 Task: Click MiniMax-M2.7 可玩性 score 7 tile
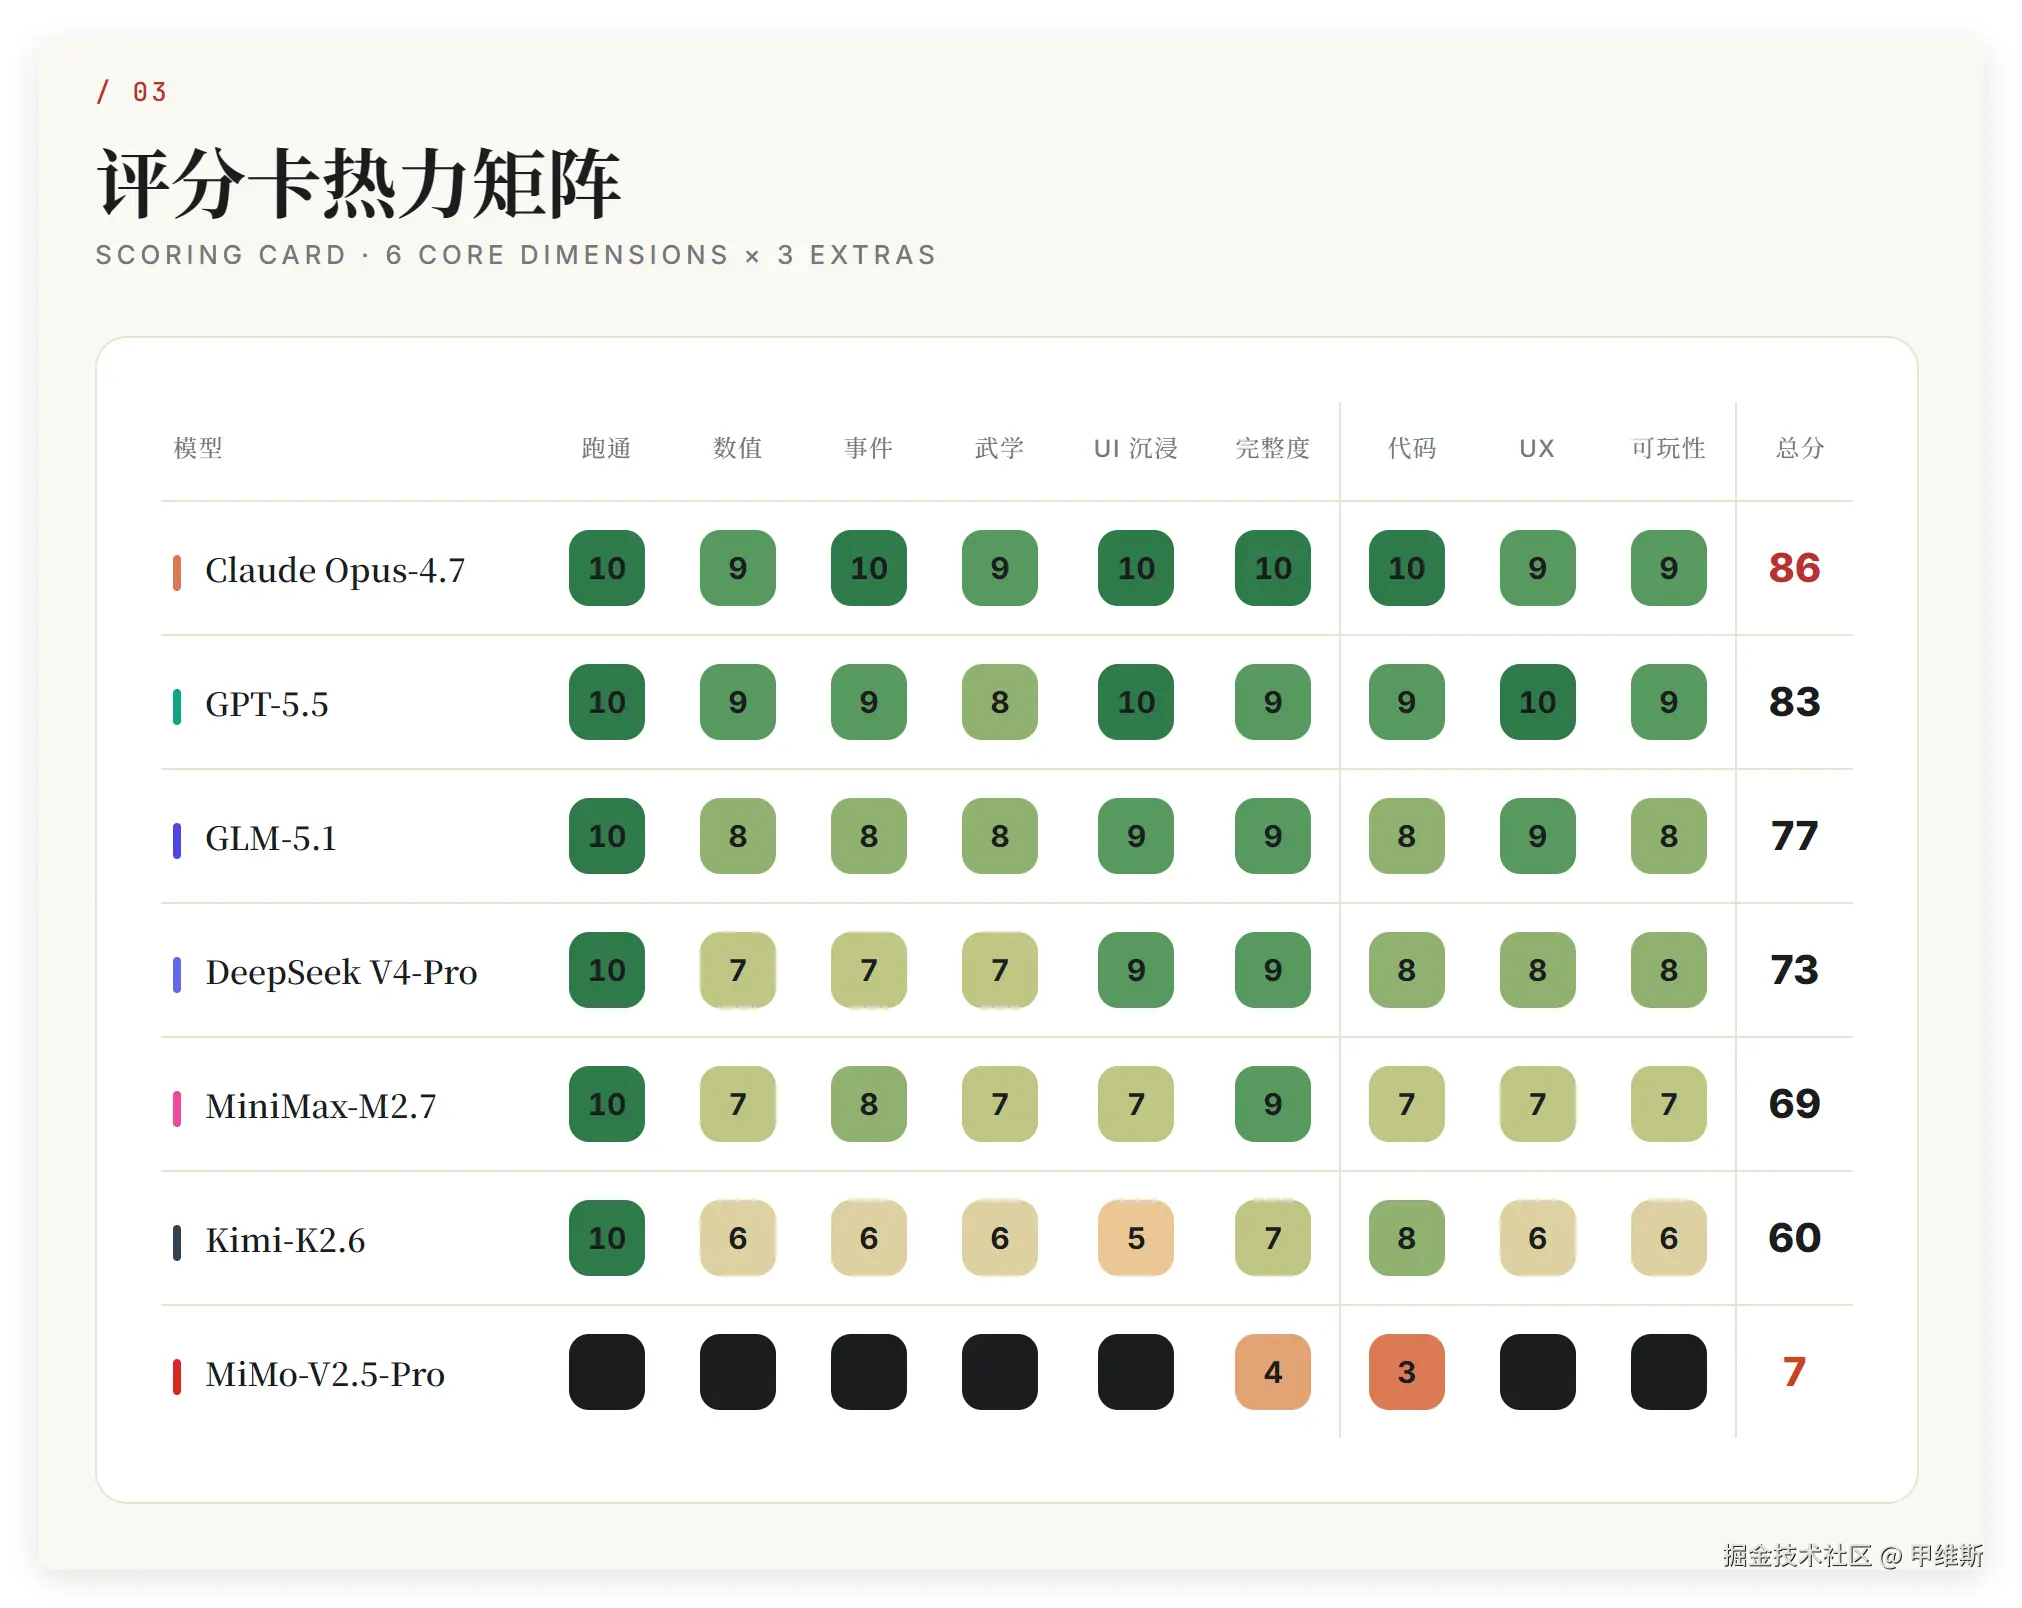[x=1669, y=1104]
